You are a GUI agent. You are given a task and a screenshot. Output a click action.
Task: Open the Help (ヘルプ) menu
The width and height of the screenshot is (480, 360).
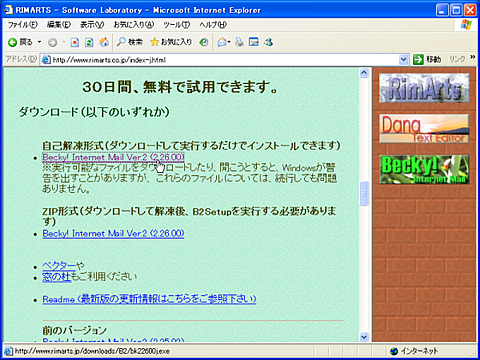[213, 25]
